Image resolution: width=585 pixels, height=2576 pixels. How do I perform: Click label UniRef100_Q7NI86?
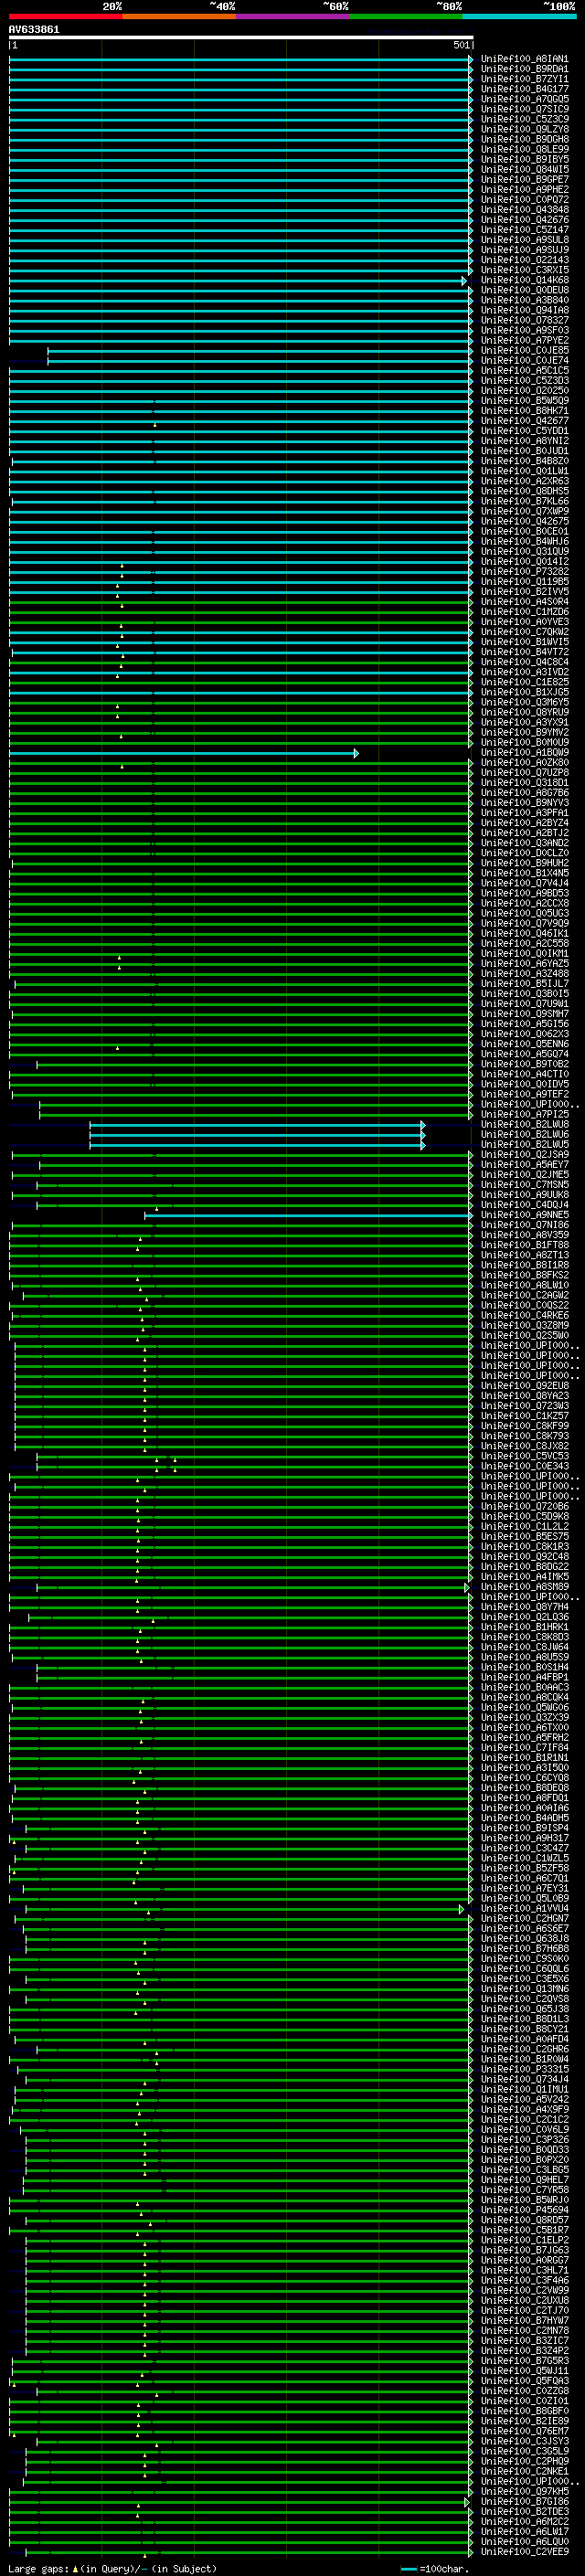coord(524,1224)
